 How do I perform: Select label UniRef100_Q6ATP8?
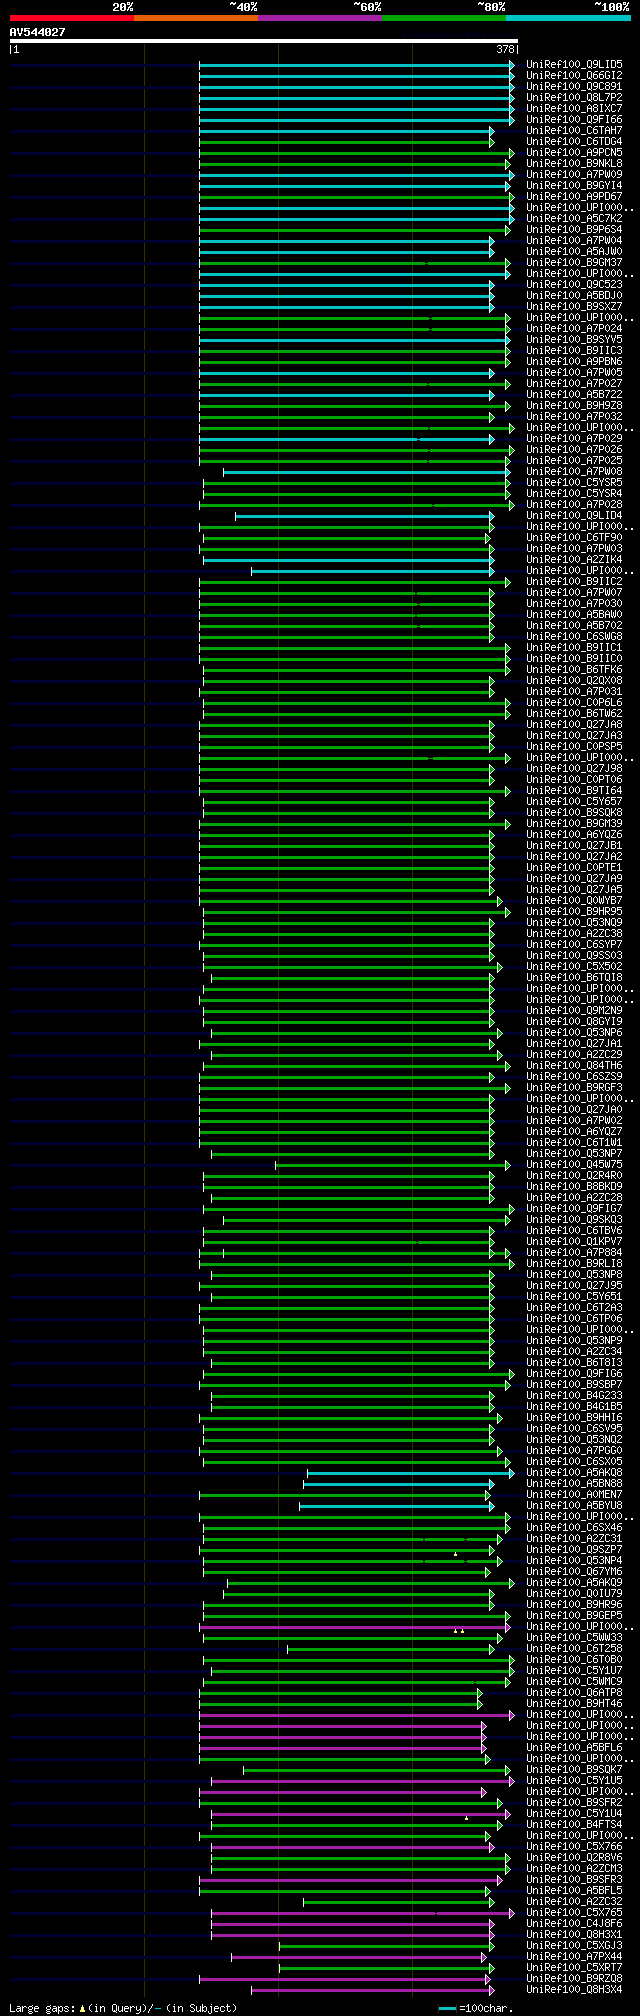[x=574, y=1693]
